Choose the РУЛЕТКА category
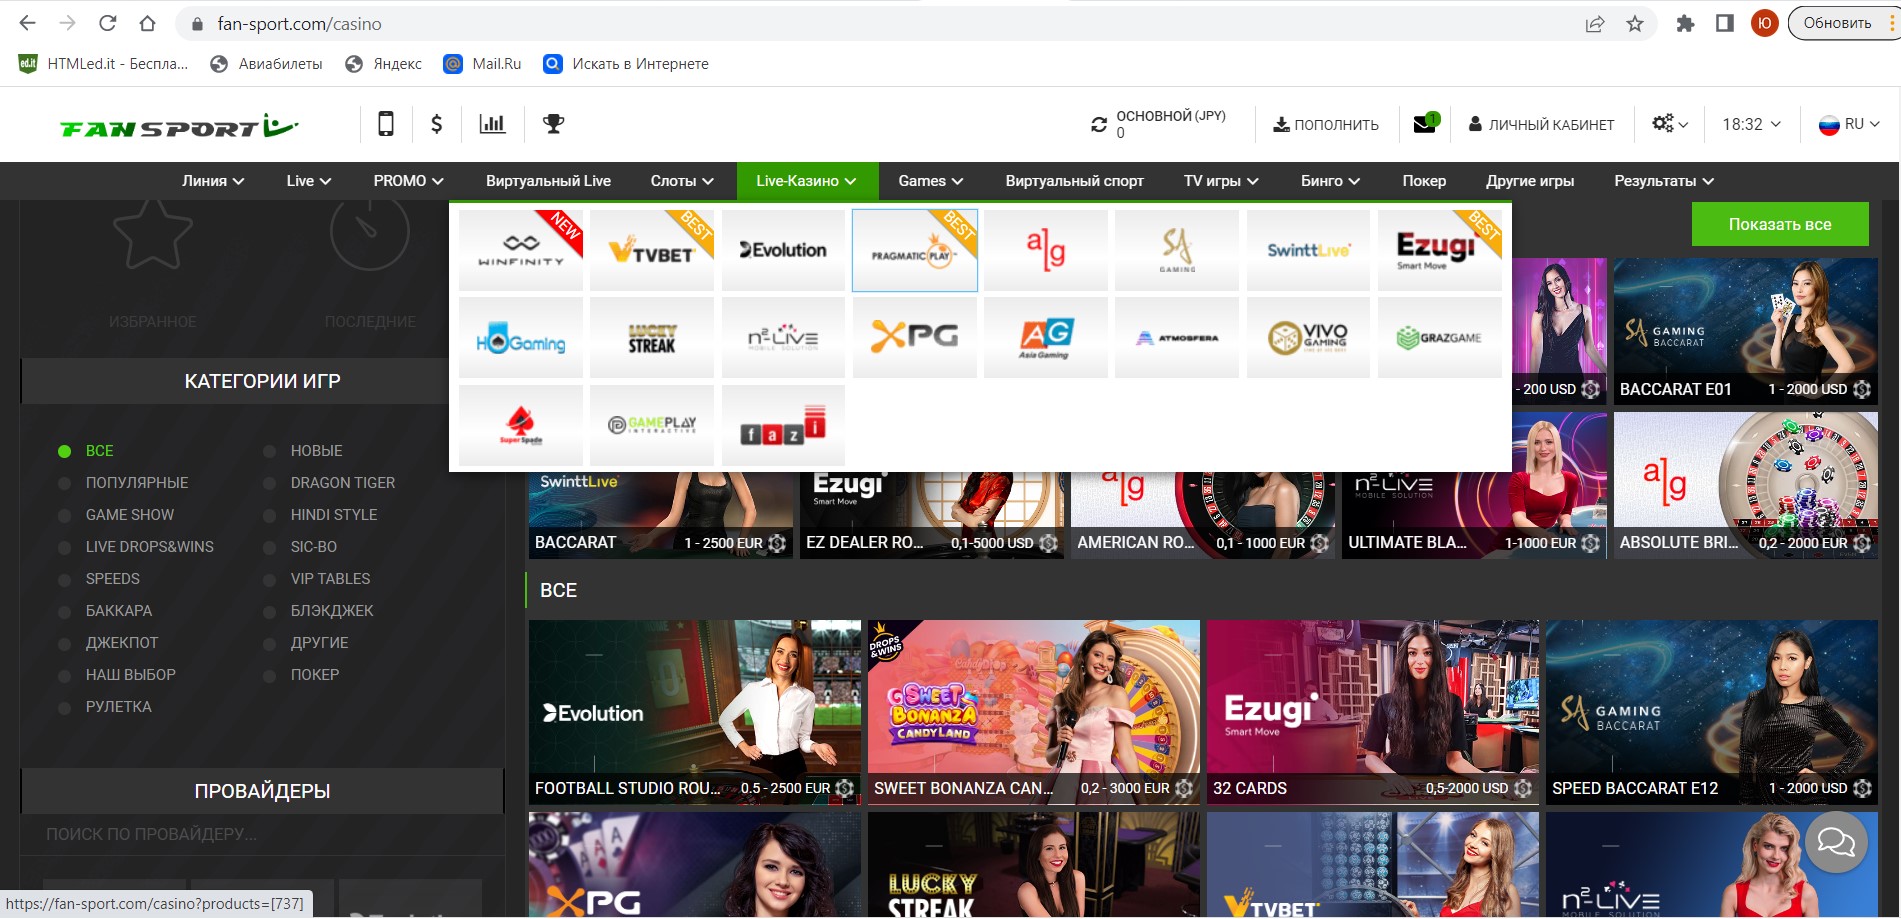This screenshot has width=1901, height=919. click(x=118, y=707)
